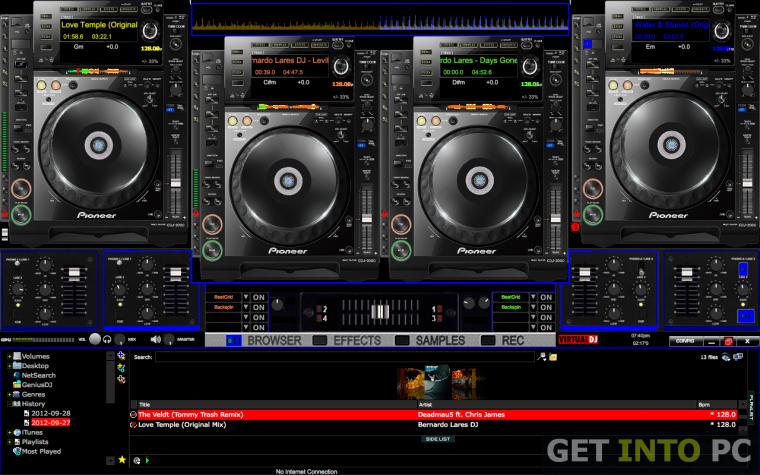760x475 pixels.
Task: Click the blue plus add-folder icon
Action: [x=121, y=356]
